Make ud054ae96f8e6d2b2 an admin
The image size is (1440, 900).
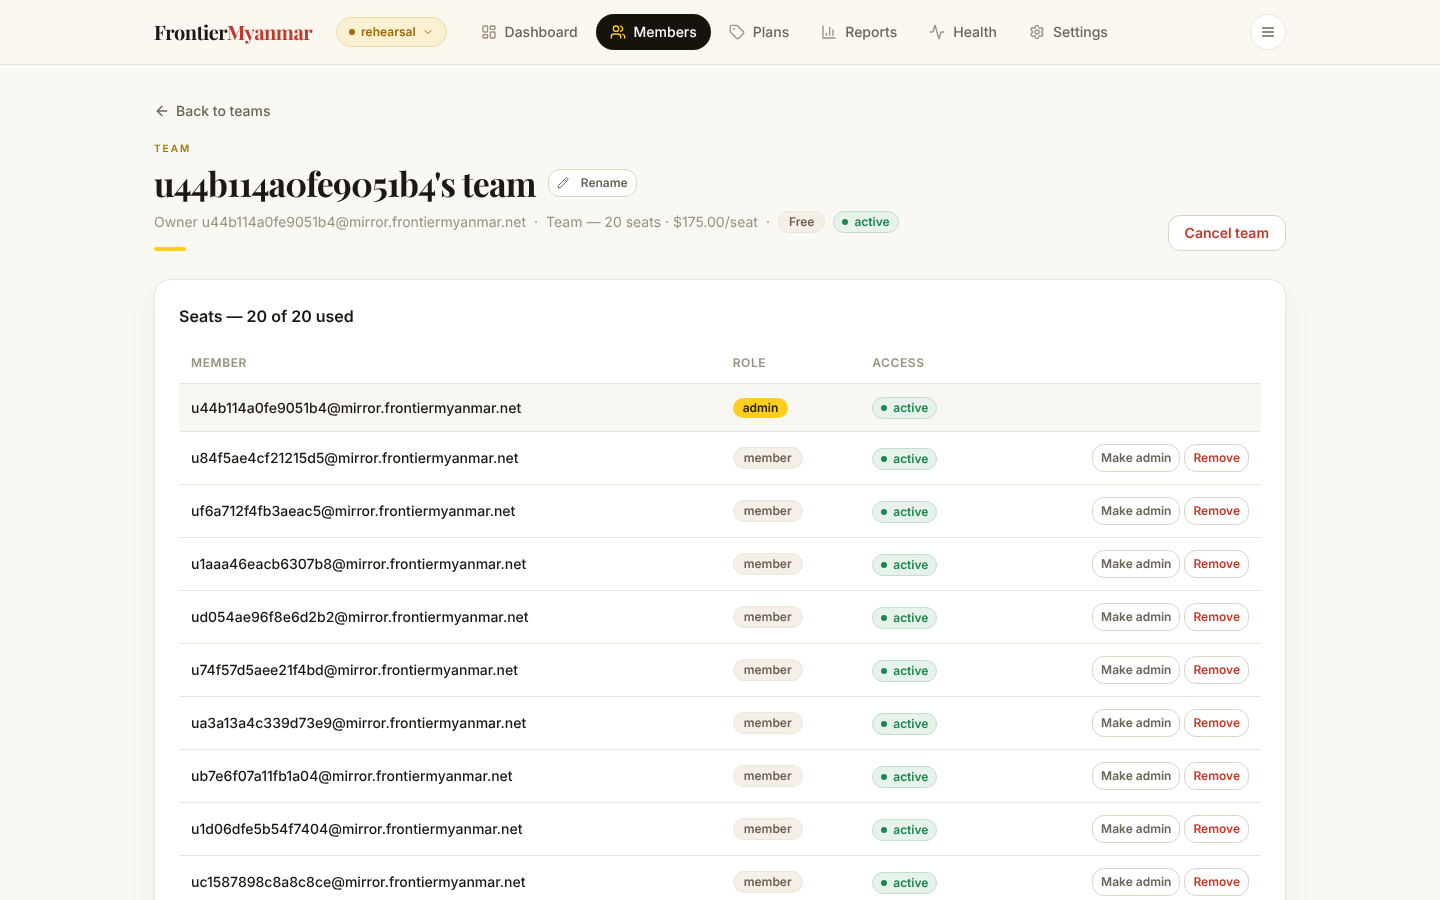tap(1136, 617)
